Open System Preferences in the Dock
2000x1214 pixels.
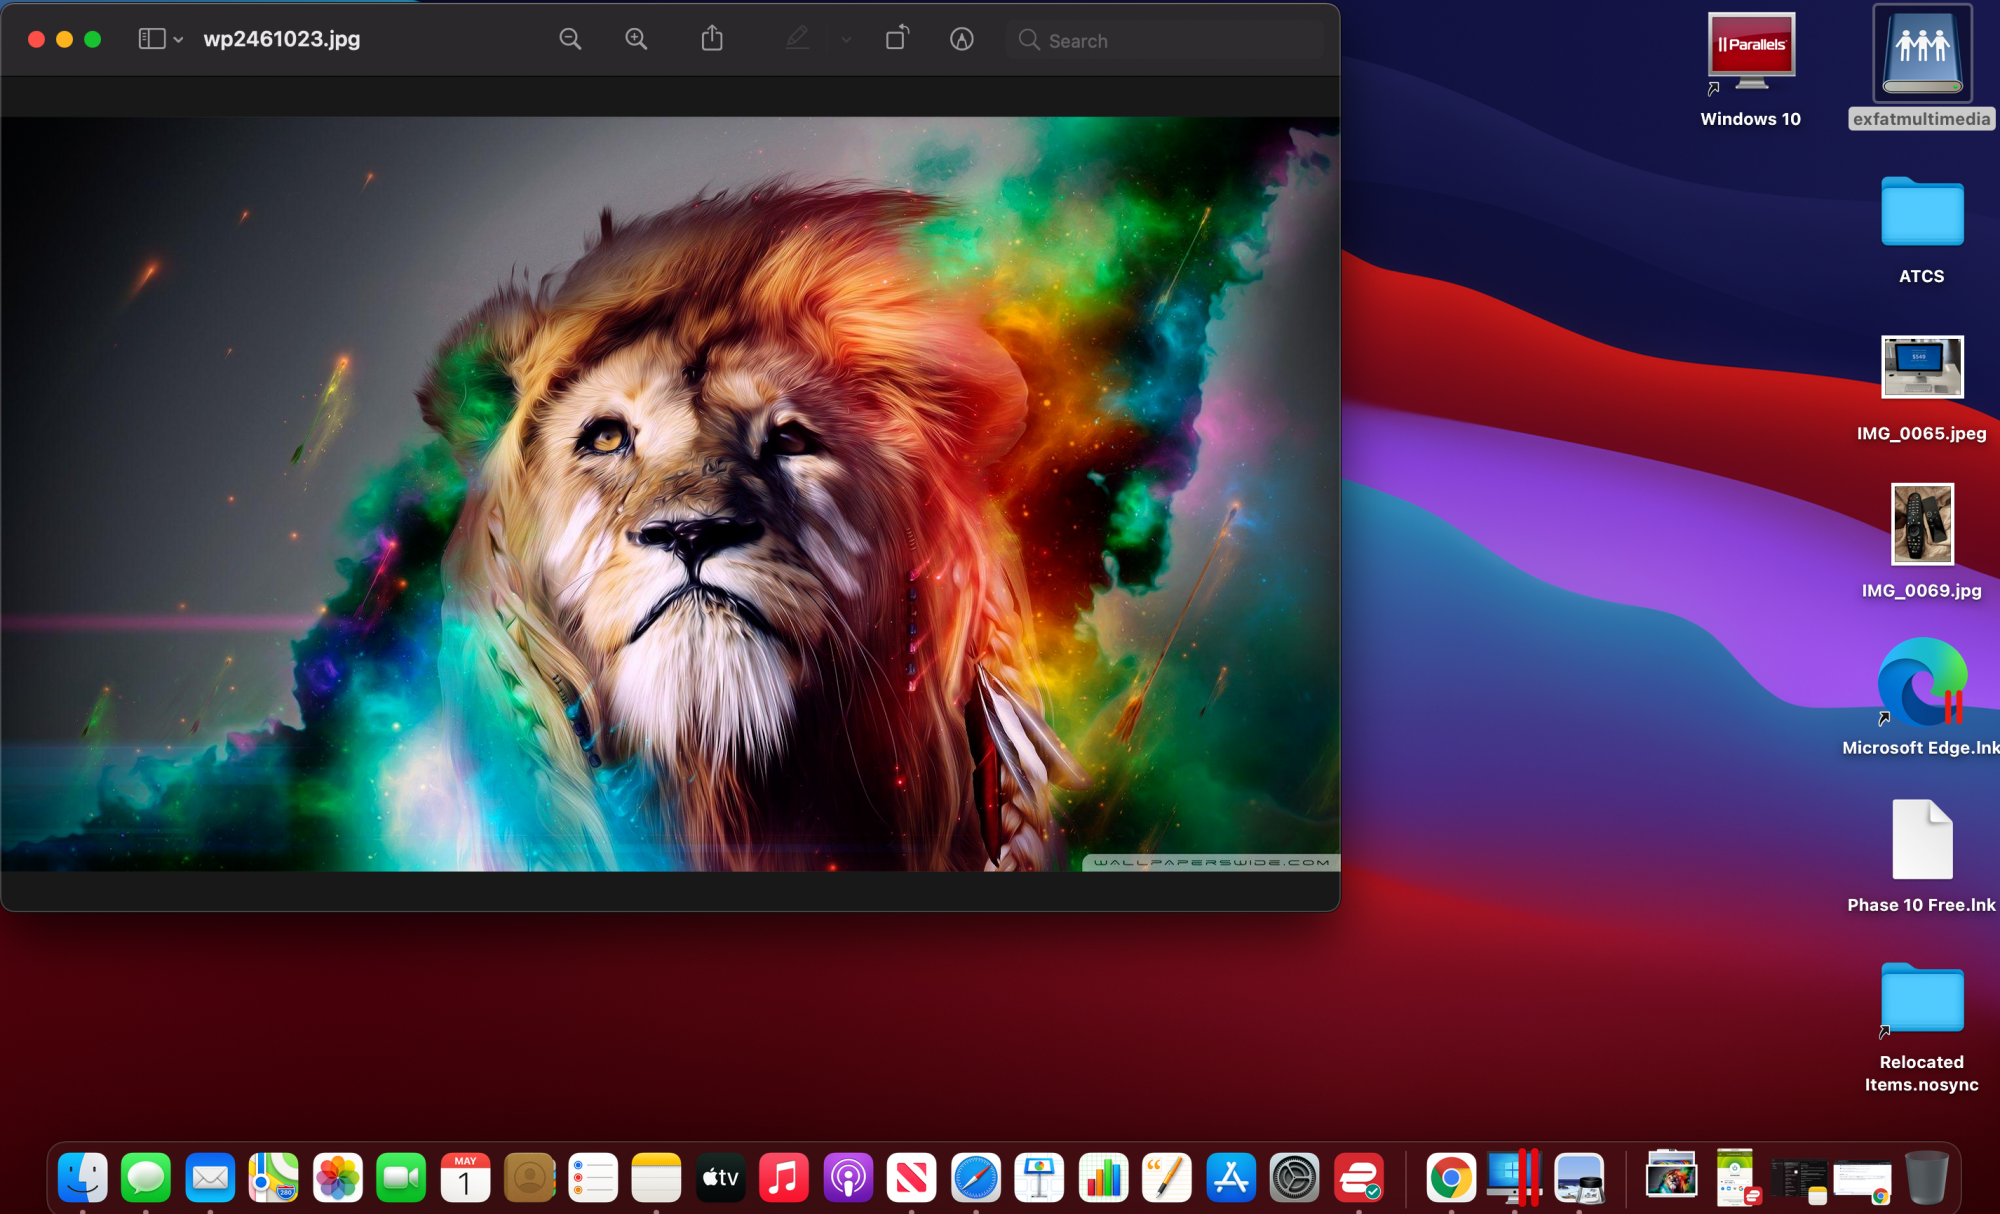[1294, 1178]
